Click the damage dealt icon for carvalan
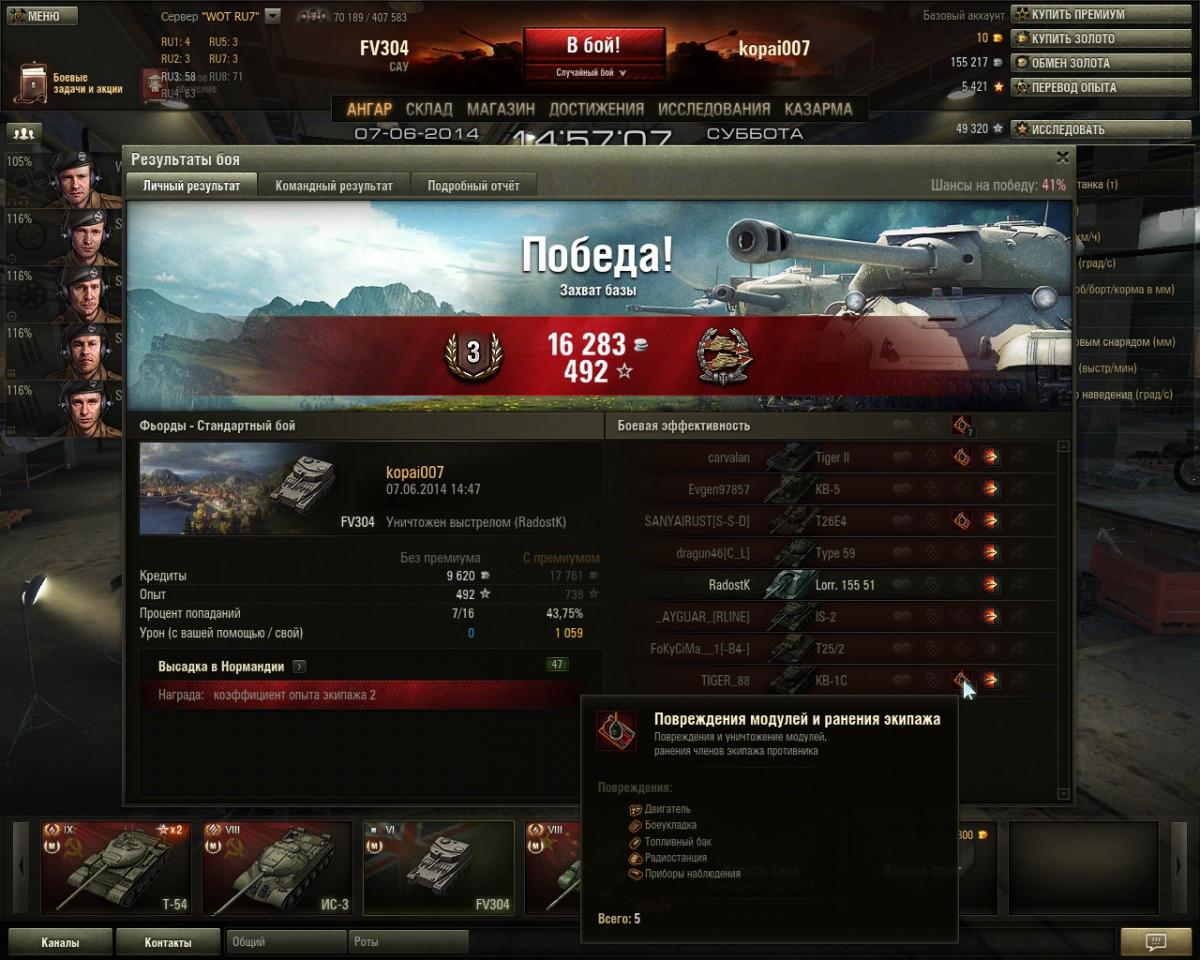This screenshot has width=1200, height=960. point(990,457)
